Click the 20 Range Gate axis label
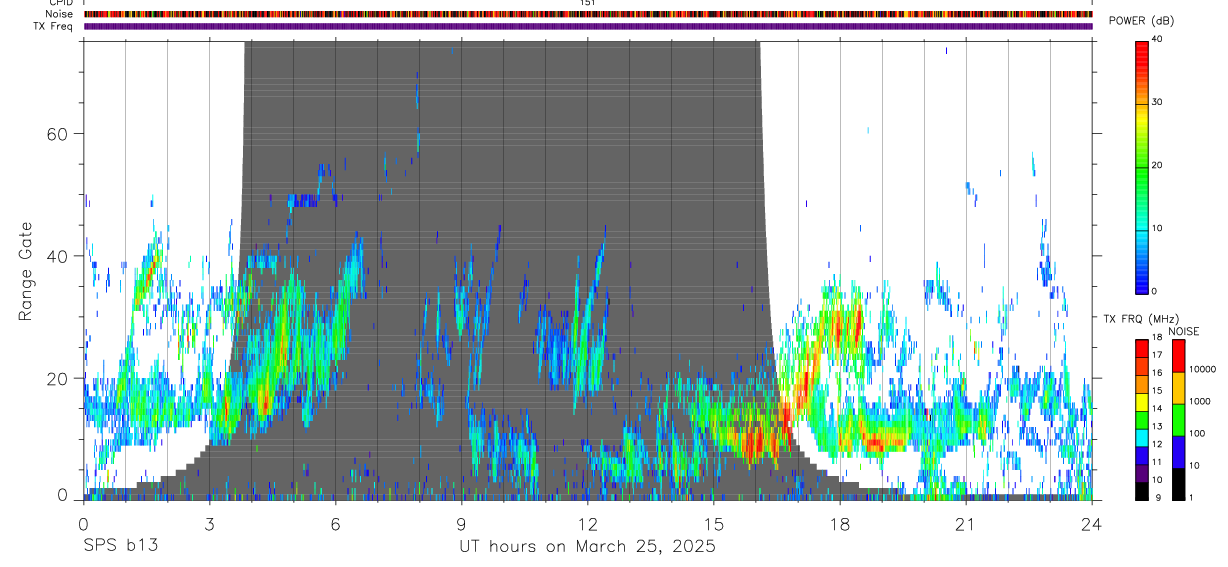The image size is (1228, 567). tap(61, 379)
